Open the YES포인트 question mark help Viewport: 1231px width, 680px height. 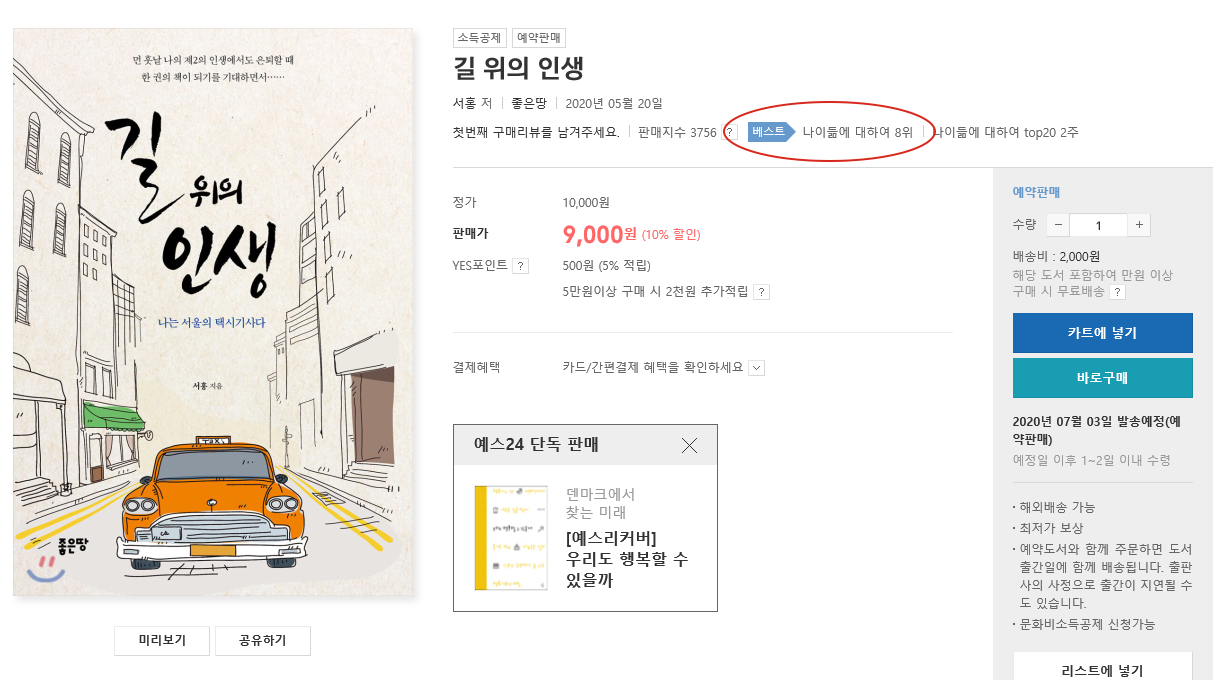[x=521, y=266]
